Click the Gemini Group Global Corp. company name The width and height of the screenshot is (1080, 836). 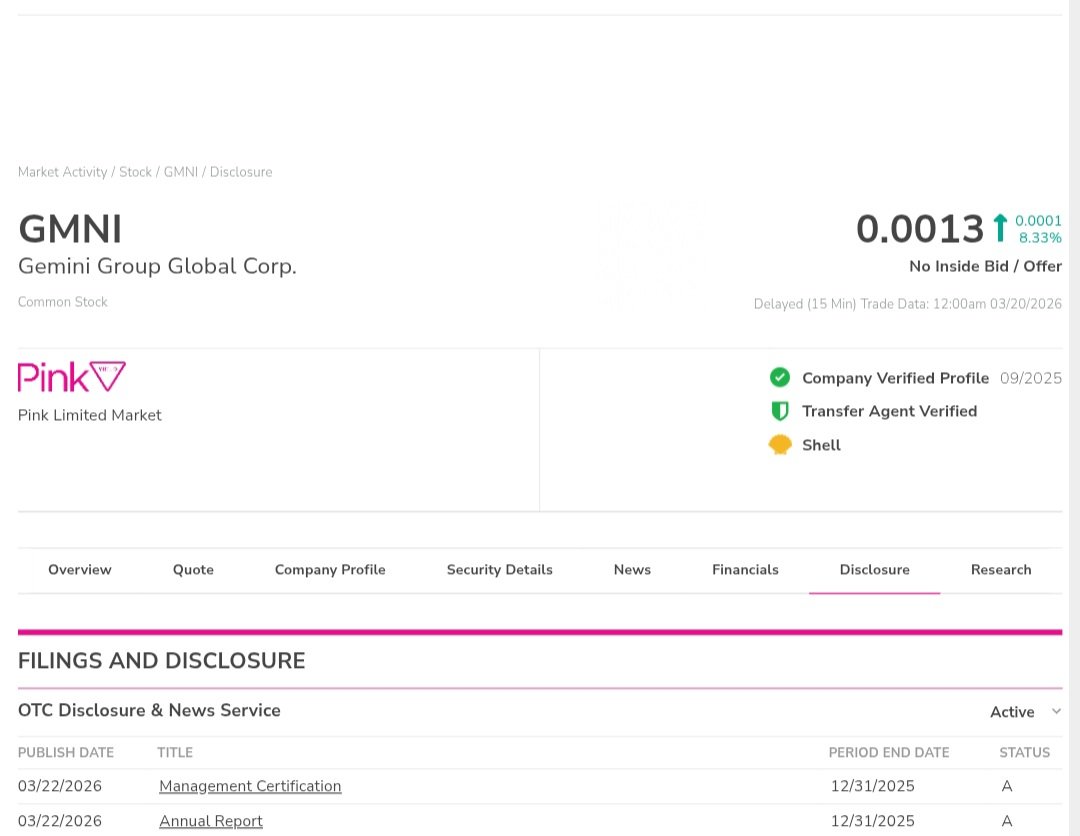157,266
